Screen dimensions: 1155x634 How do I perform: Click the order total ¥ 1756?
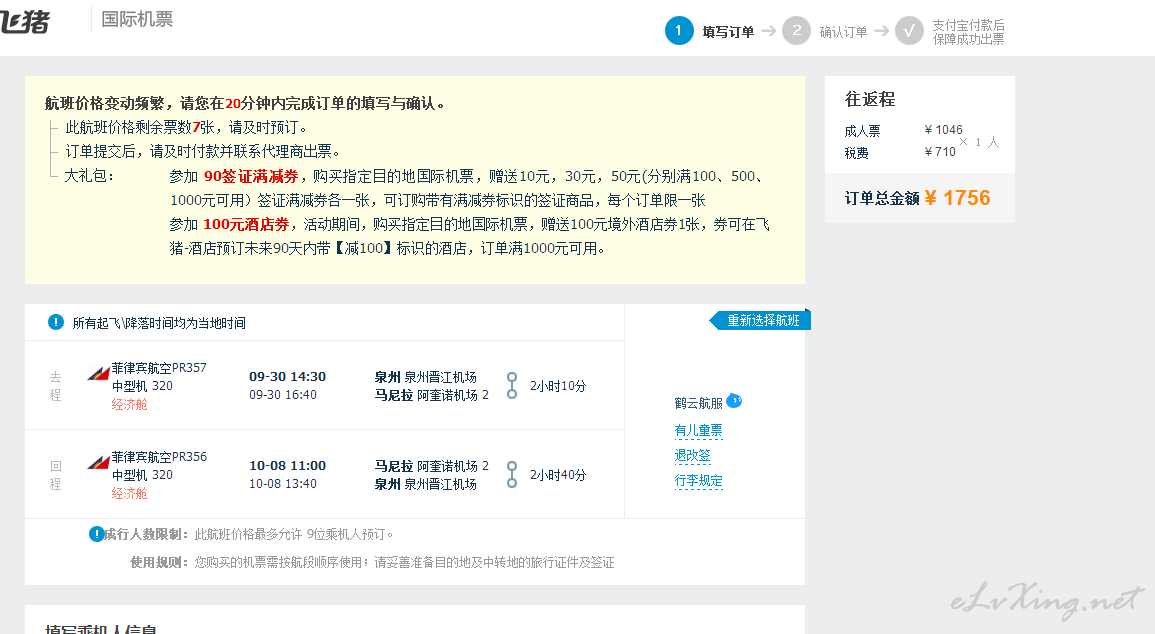point(957,198)
